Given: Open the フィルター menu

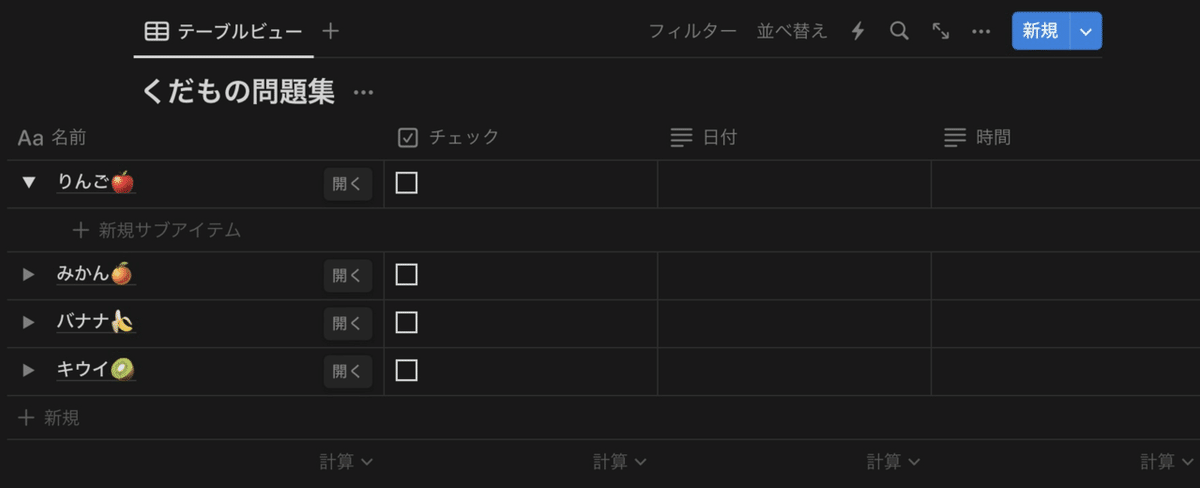Looking at the screenshot, I should tap(692, 31).
